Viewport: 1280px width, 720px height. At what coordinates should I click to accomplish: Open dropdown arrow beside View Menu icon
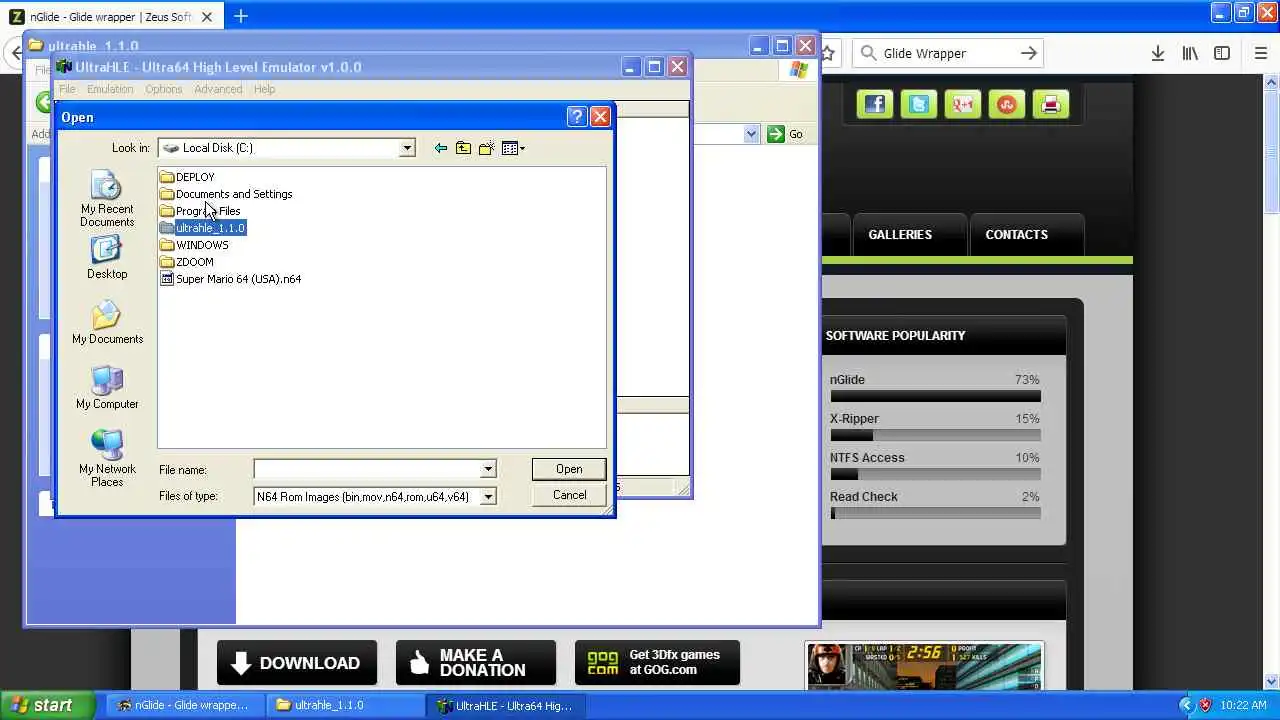[x=522, y=148]
